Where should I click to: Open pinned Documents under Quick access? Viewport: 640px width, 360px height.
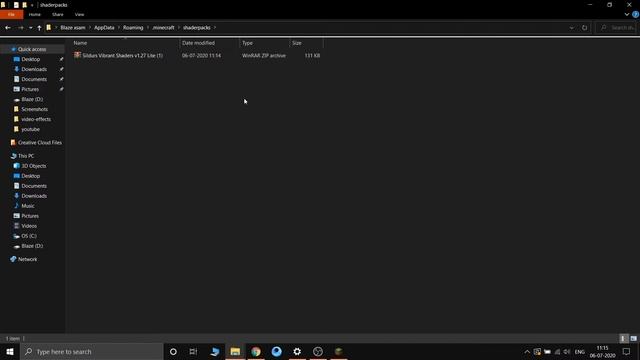pyautogui.click(x=34, y=79)
